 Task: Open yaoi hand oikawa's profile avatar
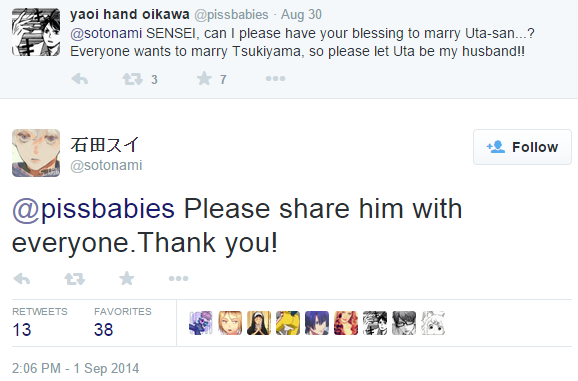[36, 32]
